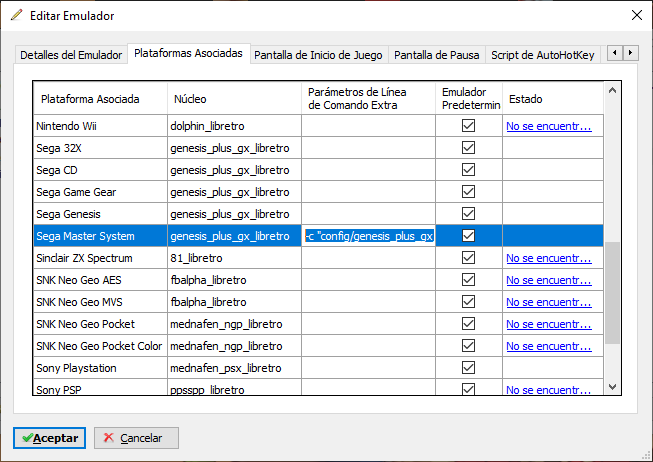Screen dimensions: 653x462
Task: Select the Sega Master System platform cell
Action: click(100, 236)
